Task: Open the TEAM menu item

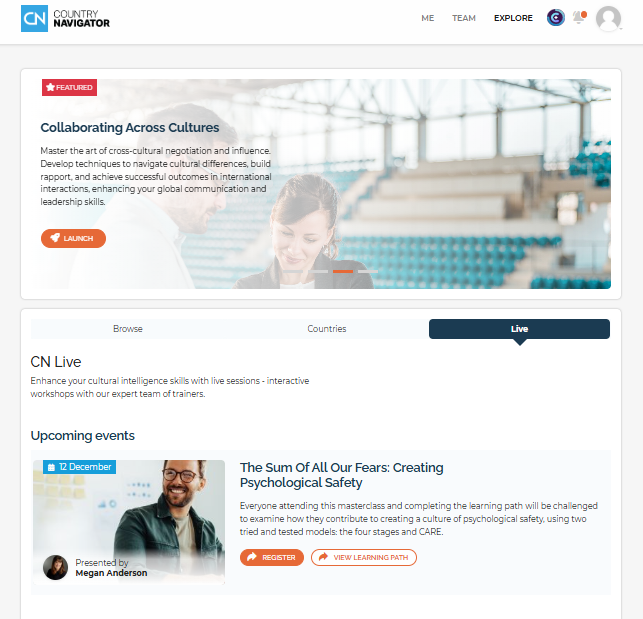Action: coord(464,18)
